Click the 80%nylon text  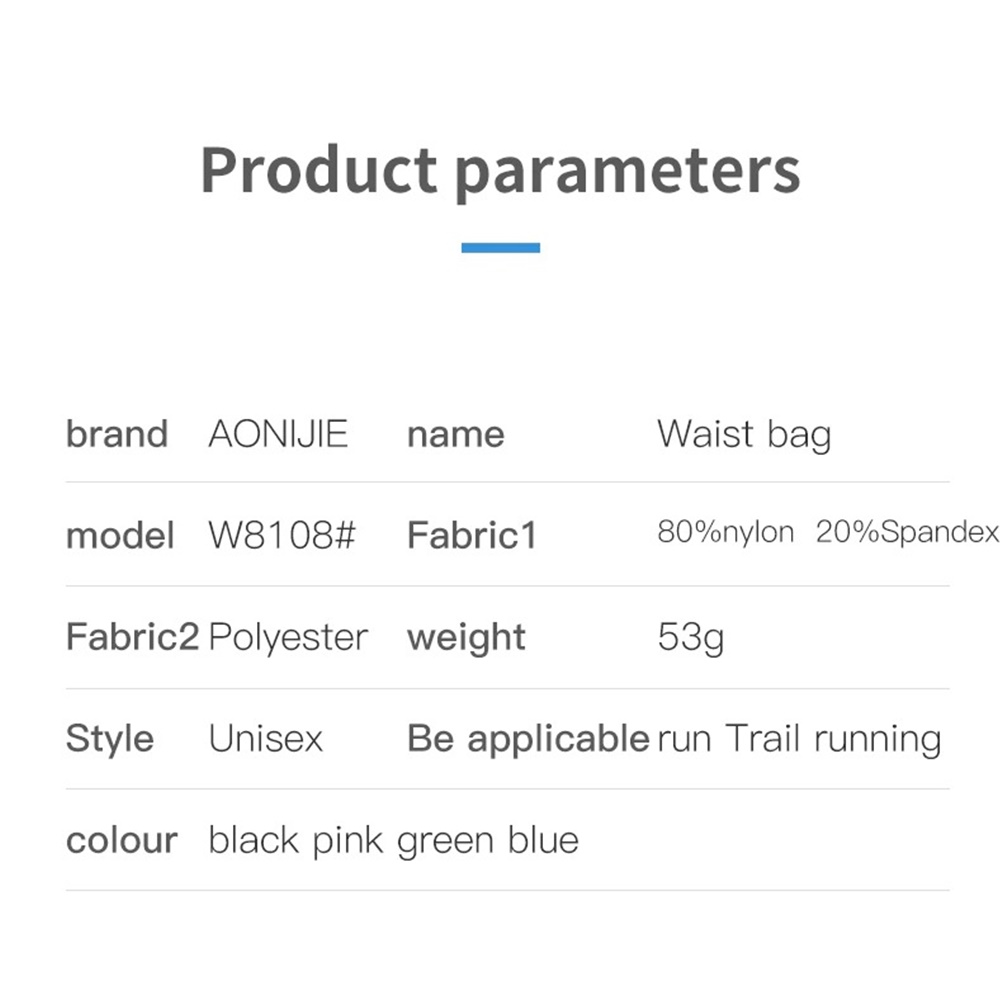tap(726, 532)
